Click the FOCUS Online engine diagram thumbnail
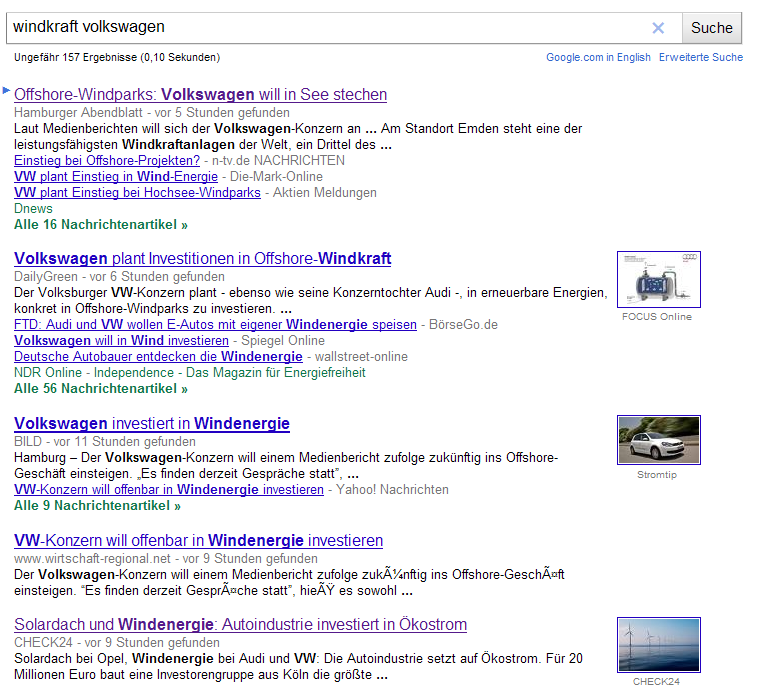775x693 pixels. pos(659,279)
